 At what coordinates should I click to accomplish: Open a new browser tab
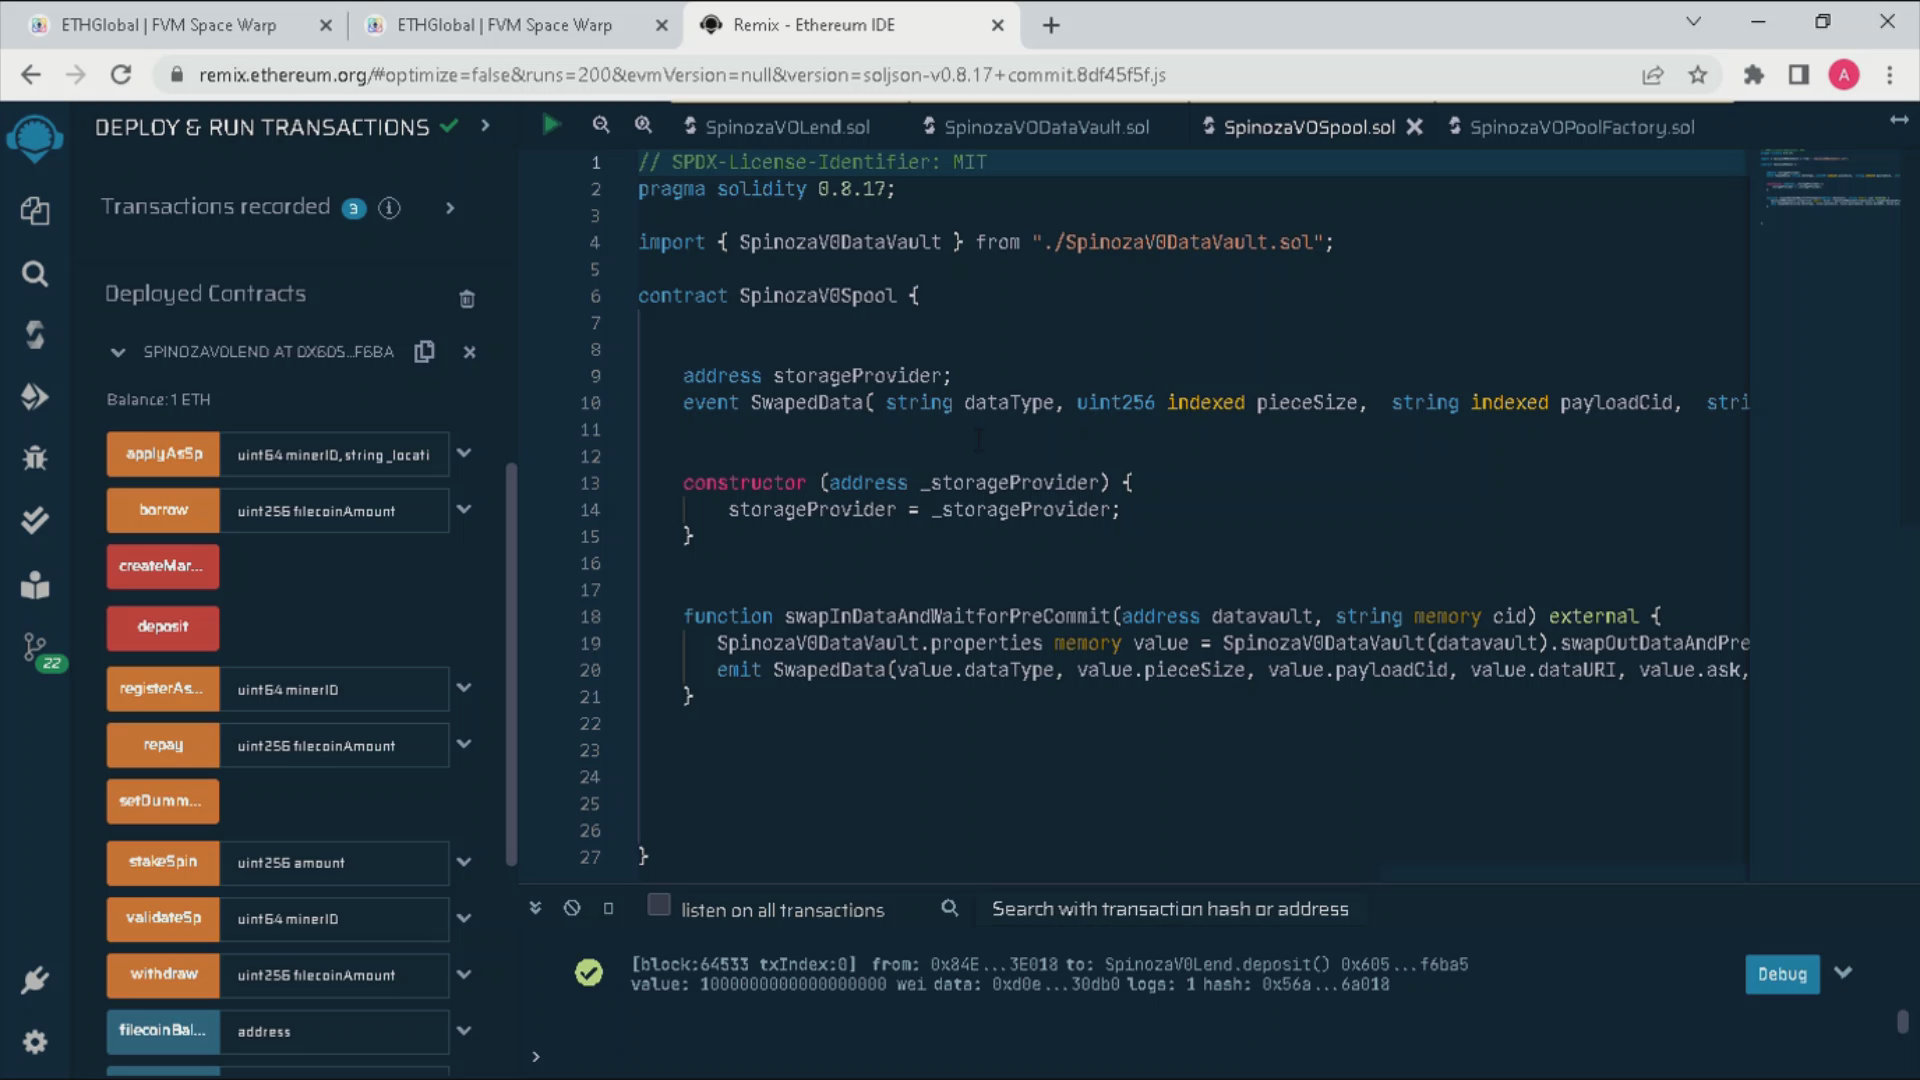click(x=1051, y=25)
